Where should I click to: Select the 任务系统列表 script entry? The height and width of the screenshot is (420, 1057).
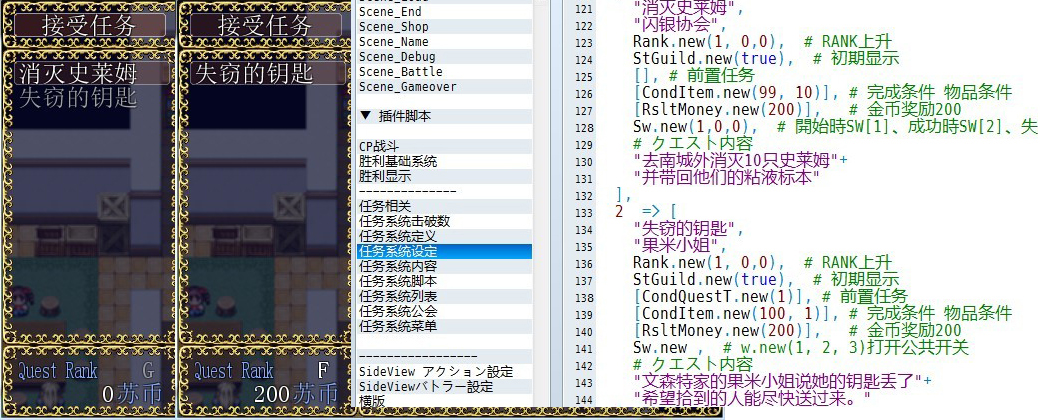click(444, 297)
